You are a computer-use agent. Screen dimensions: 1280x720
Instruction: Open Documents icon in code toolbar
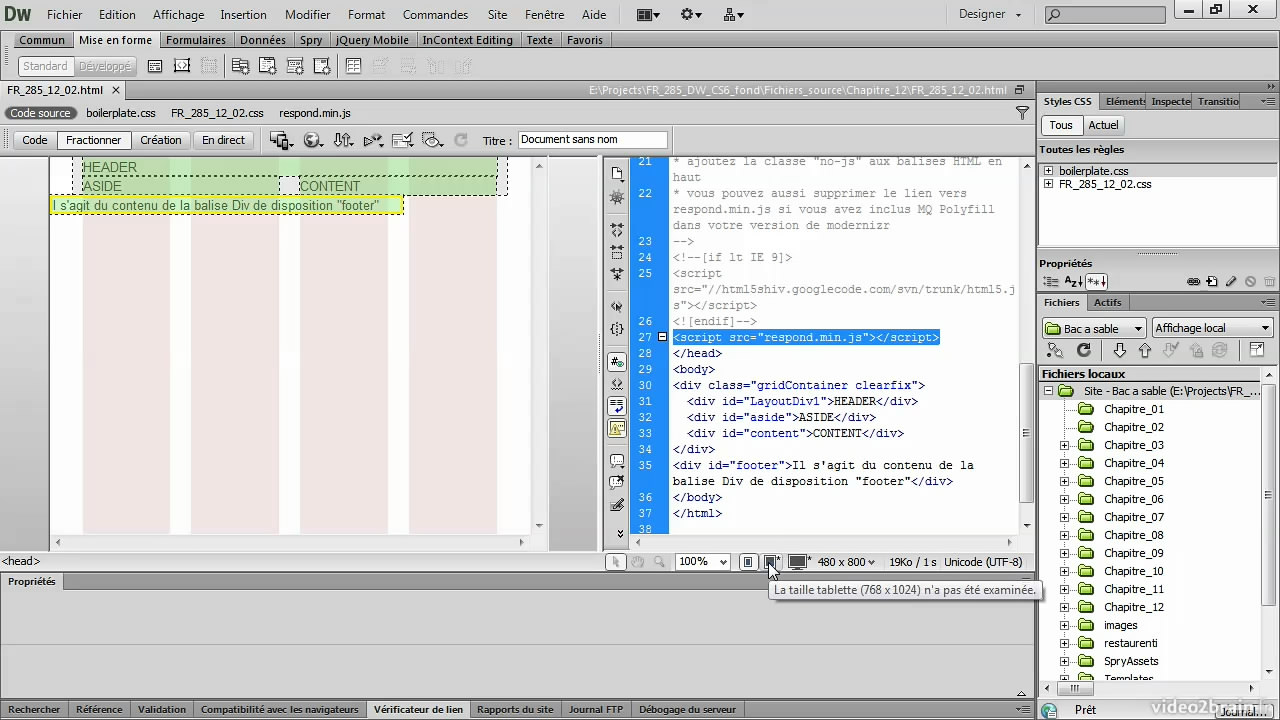coord(617,173)
